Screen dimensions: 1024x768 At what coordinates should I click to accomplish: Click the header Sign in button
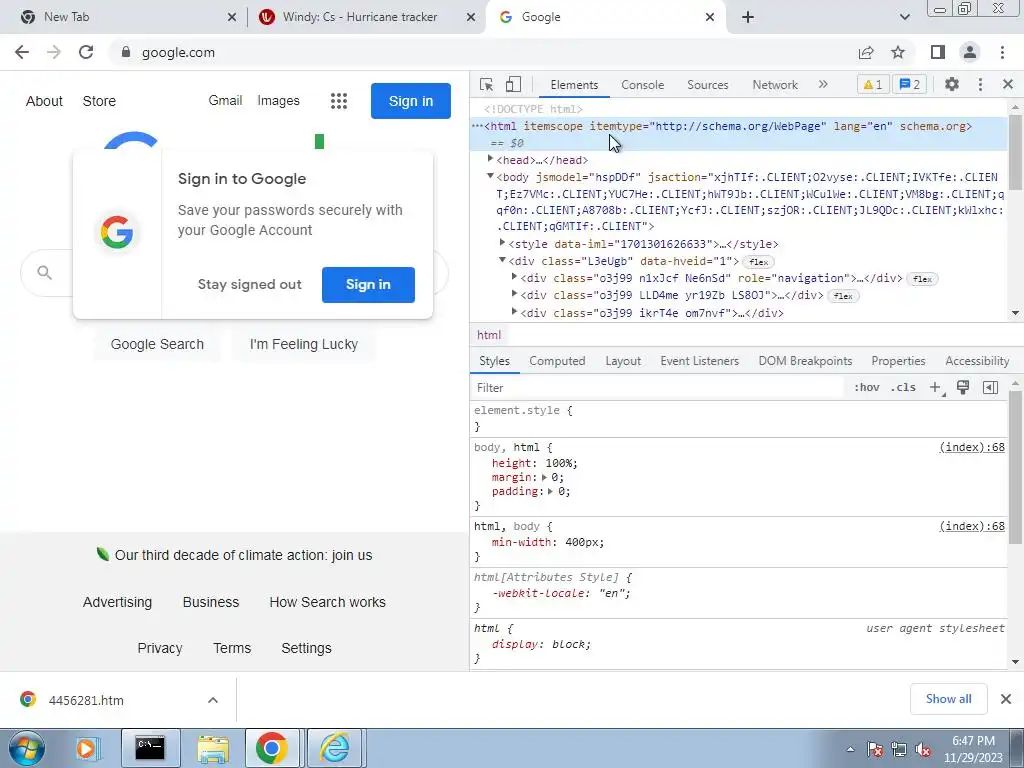pos(411,101)
